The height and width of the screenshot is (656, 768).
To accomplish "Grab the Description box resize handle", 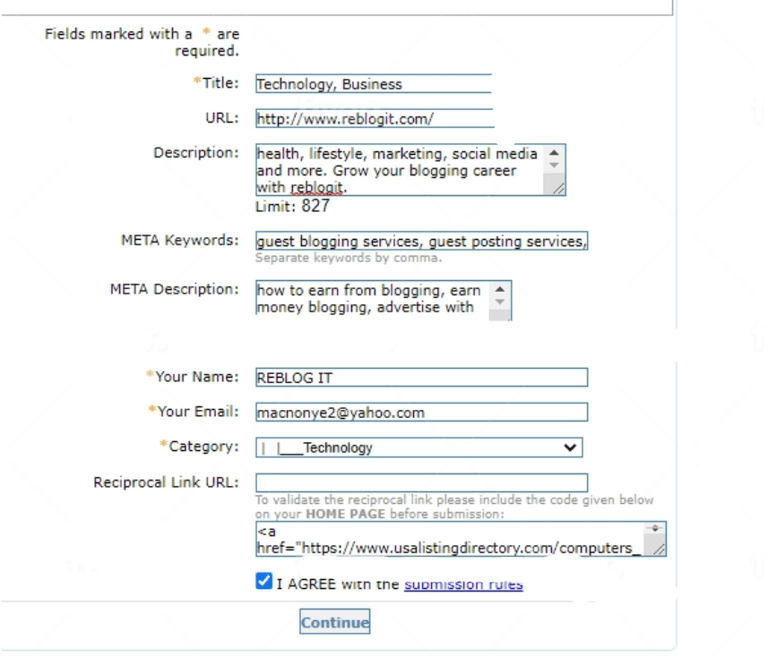I will pos(558,188).
